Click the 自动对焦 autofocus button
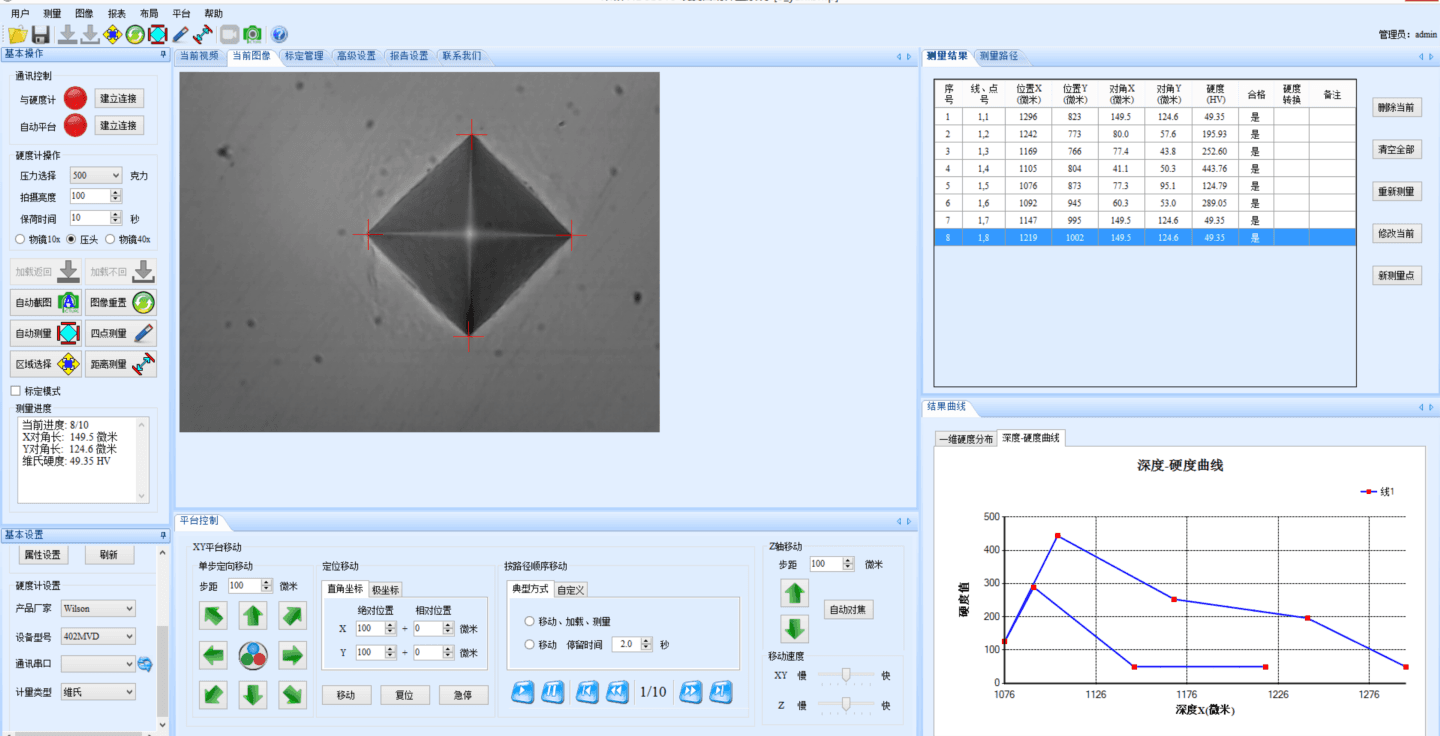Image resolution: width=1440 pixels, height=736 pixels. pyautogui.click(x=848, y=609)
